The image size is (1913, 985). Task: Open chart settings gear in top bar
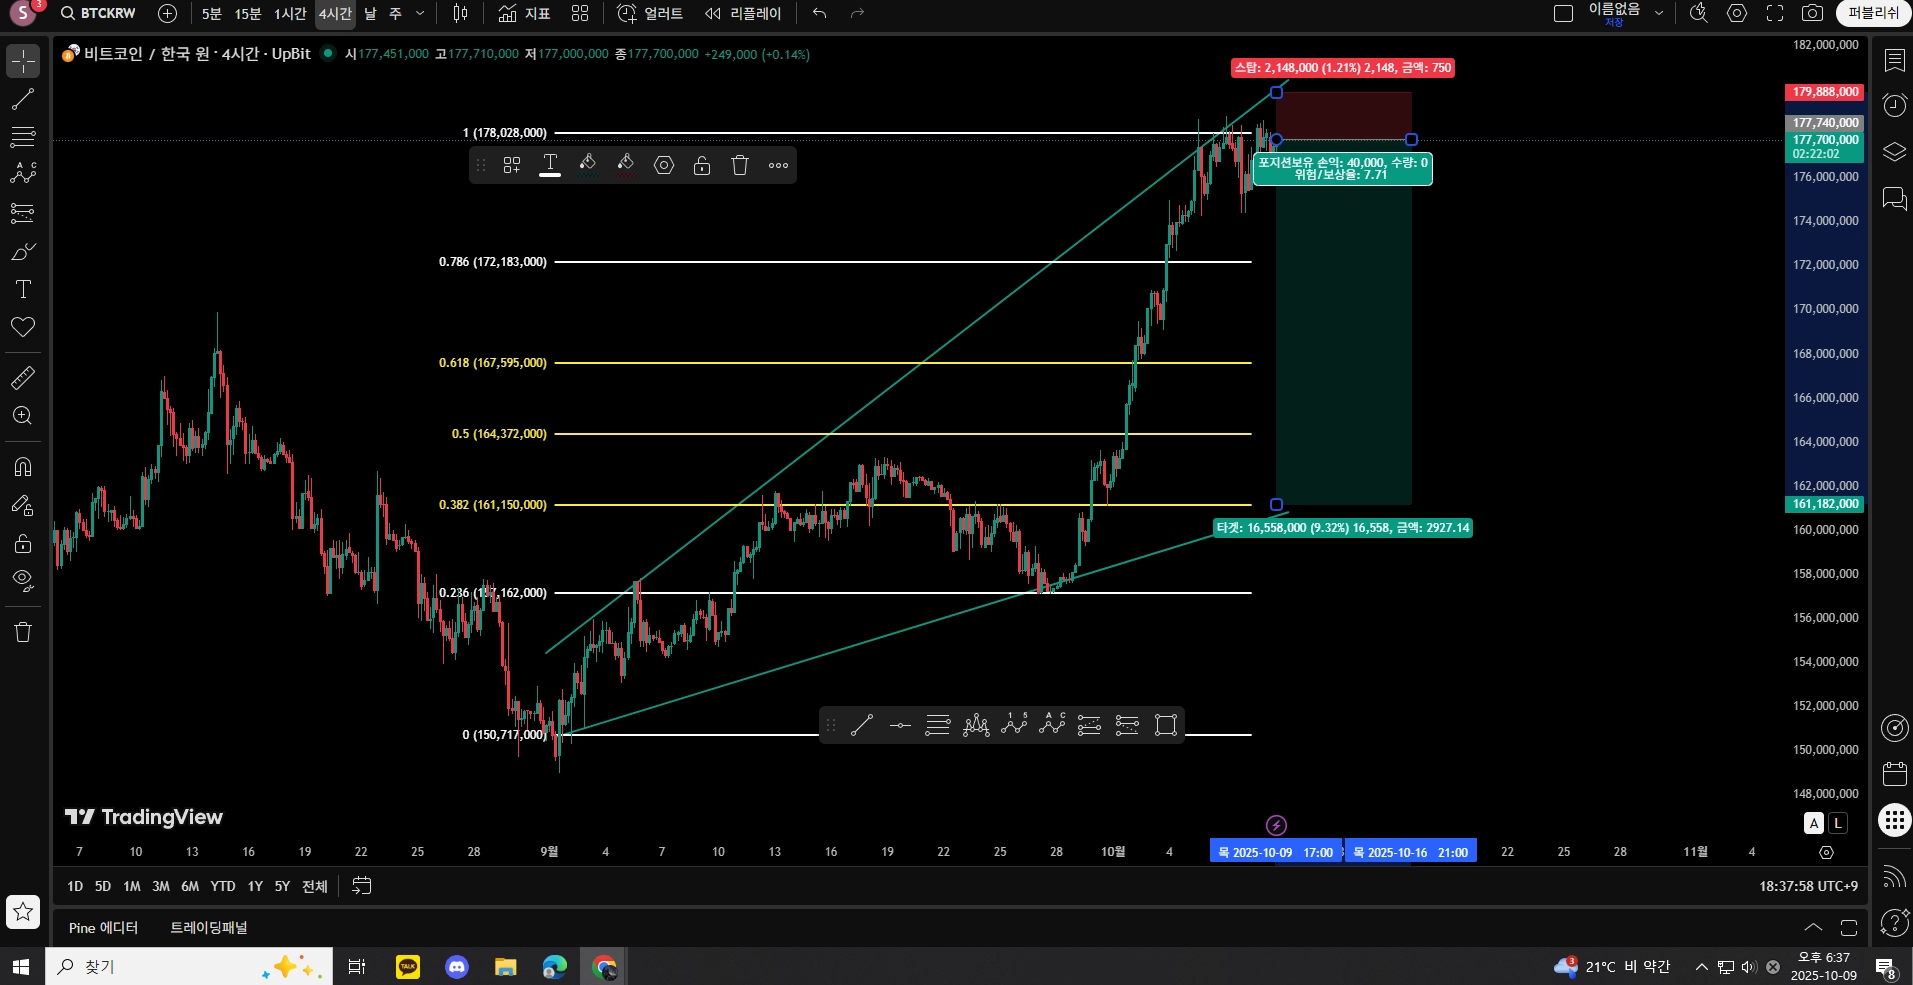click(1737, 13)
